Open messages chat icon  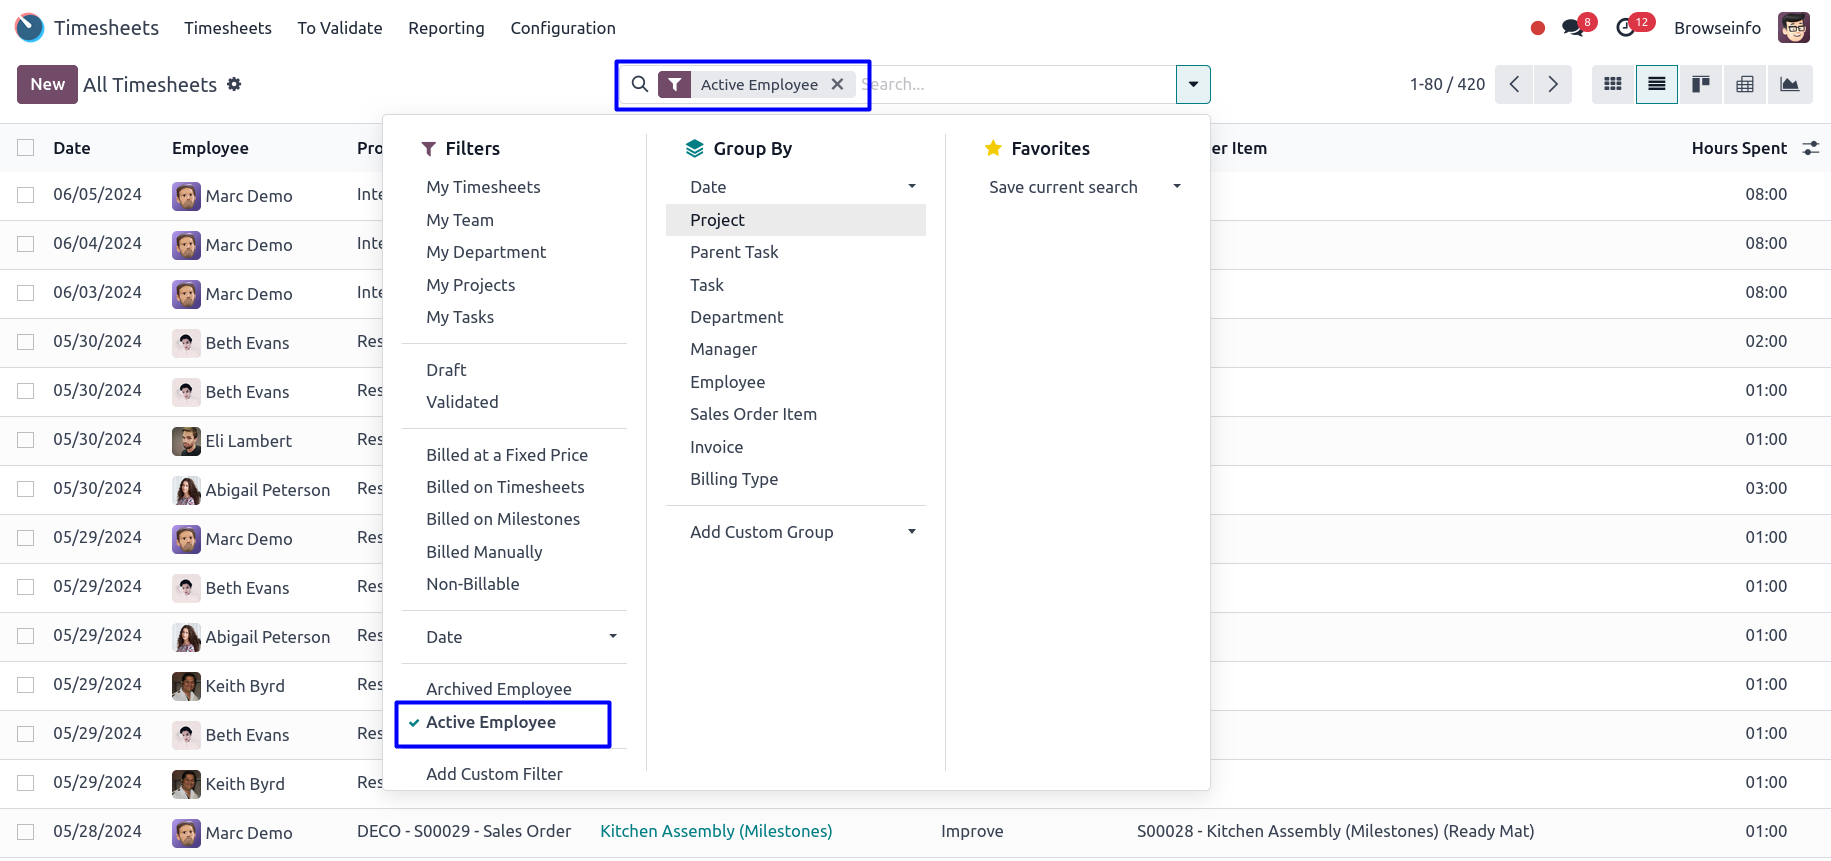[x=1573, y=28]
